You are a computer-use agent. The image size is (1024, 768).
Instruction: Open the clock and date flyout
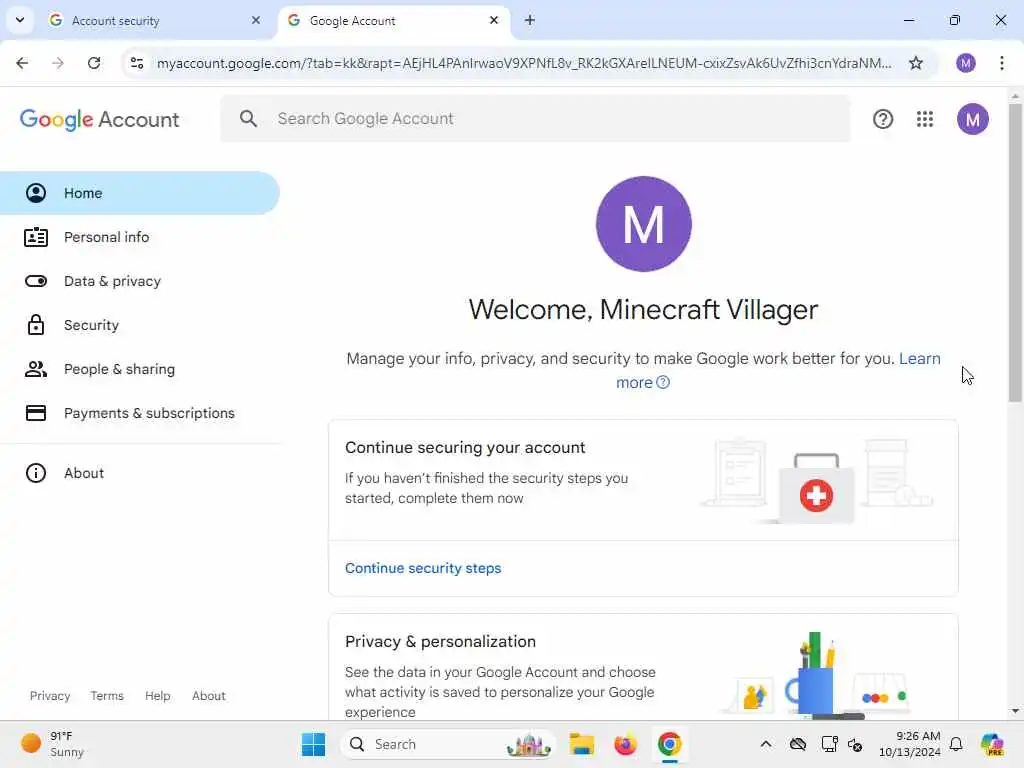909,744
